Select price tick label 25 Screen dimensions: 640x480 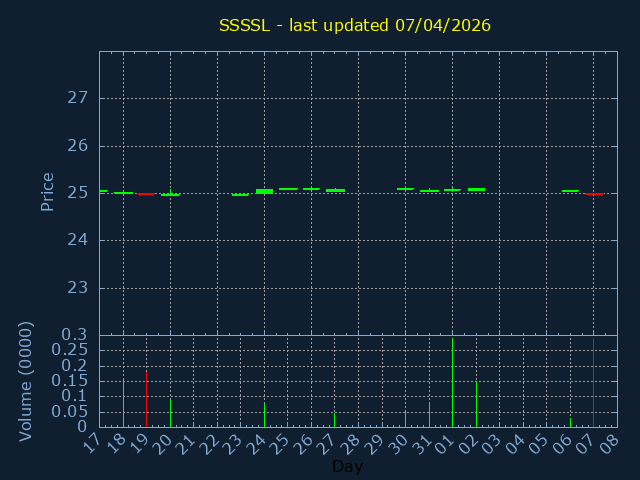point(78,193)
